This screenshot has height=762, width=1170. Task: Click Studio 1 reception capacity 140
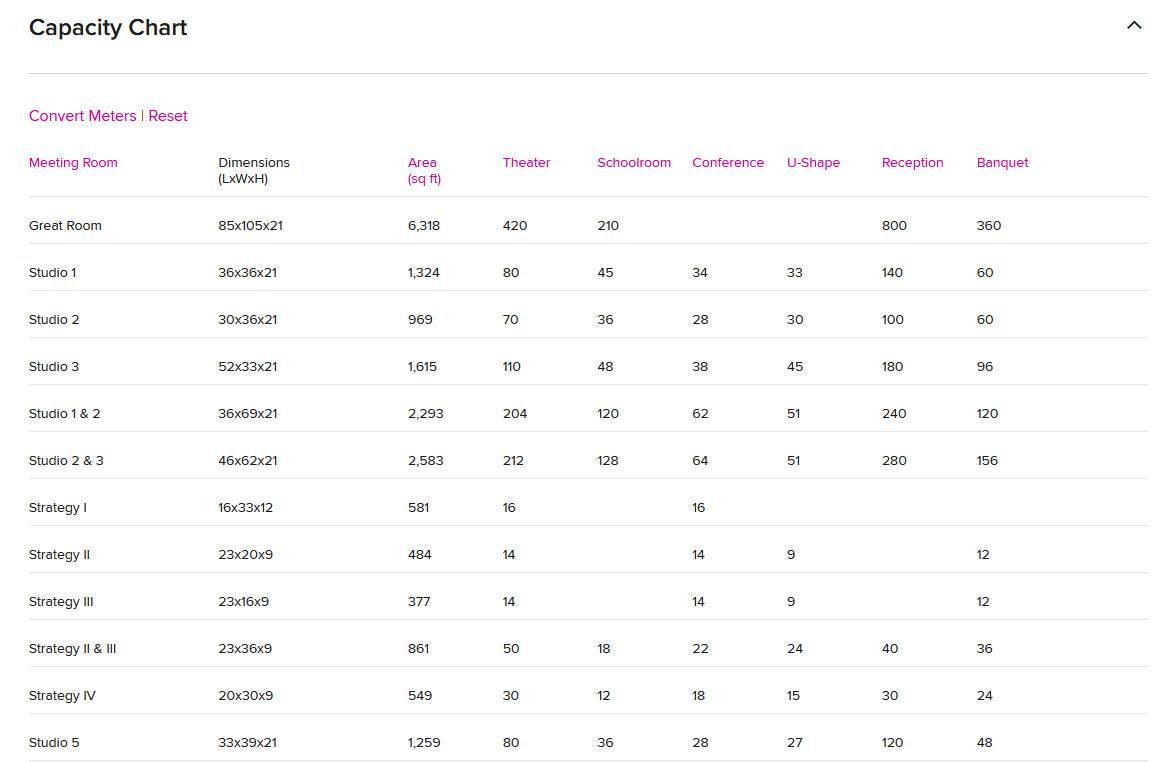(892, 272)
